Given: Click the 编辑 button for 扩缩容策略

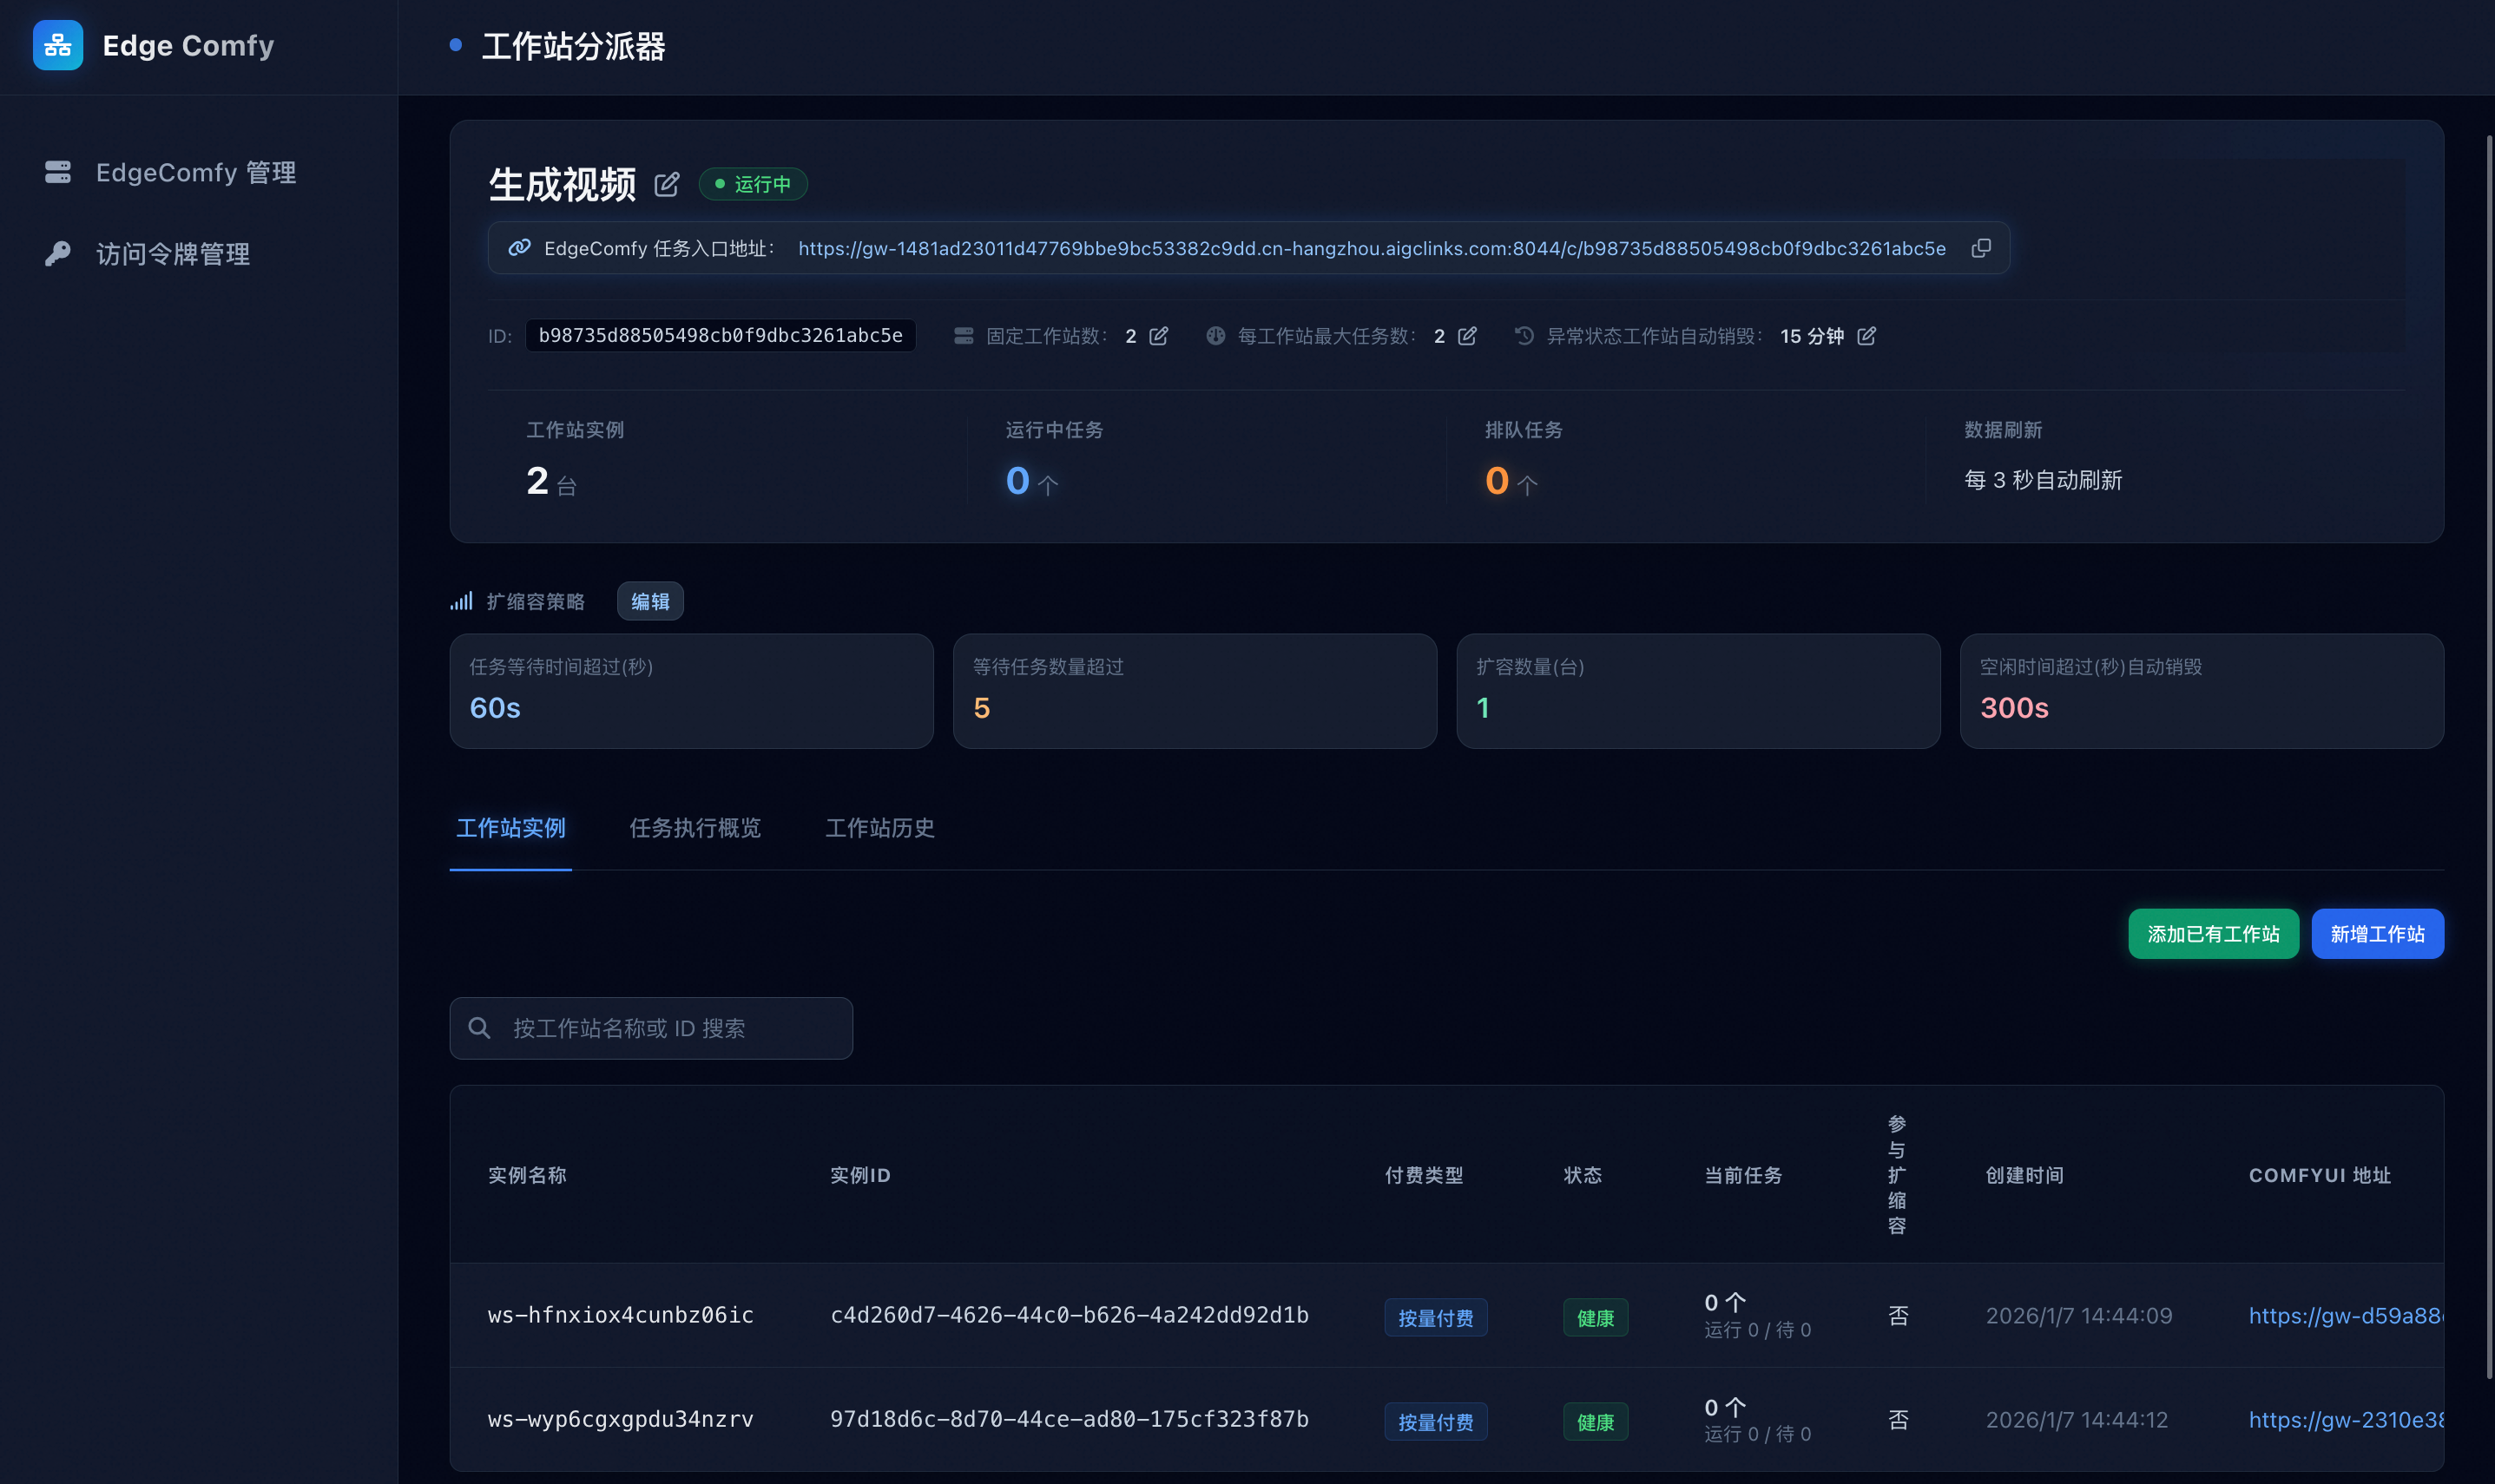Looking at the screenshot, I should (650, 601).
